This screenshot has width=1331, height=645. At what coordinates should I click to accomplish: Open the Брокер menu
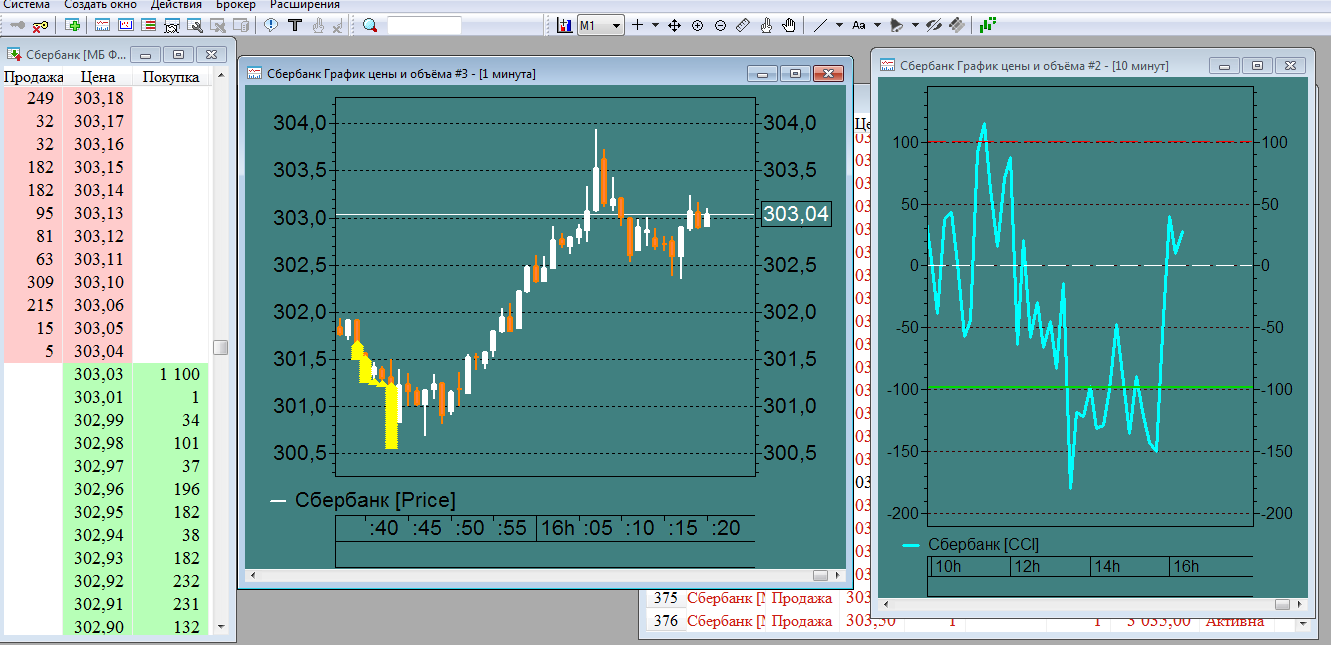coord(235,4)
